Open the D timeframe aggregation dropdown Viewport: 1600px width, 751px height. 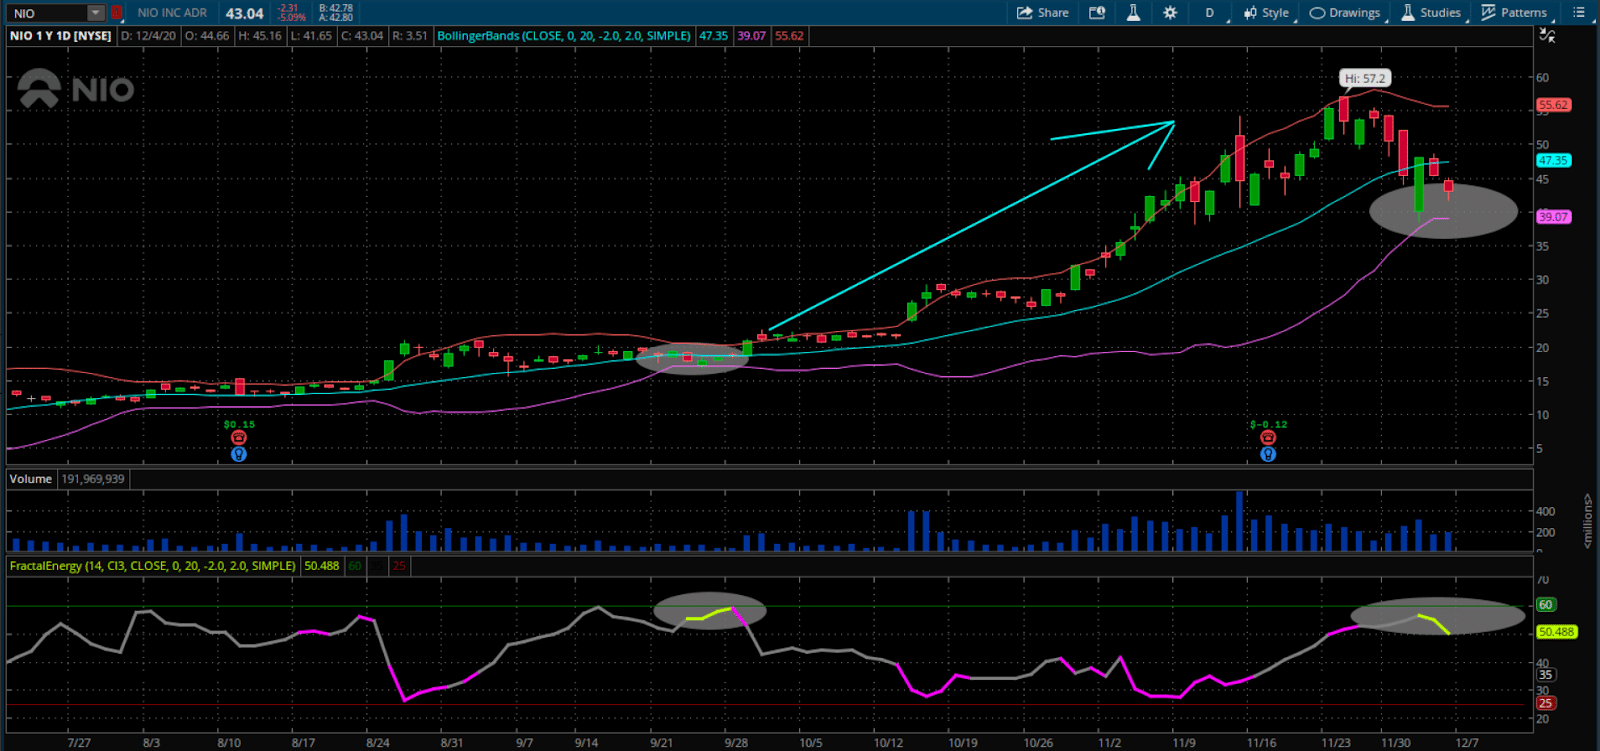tap(1209, 13)
